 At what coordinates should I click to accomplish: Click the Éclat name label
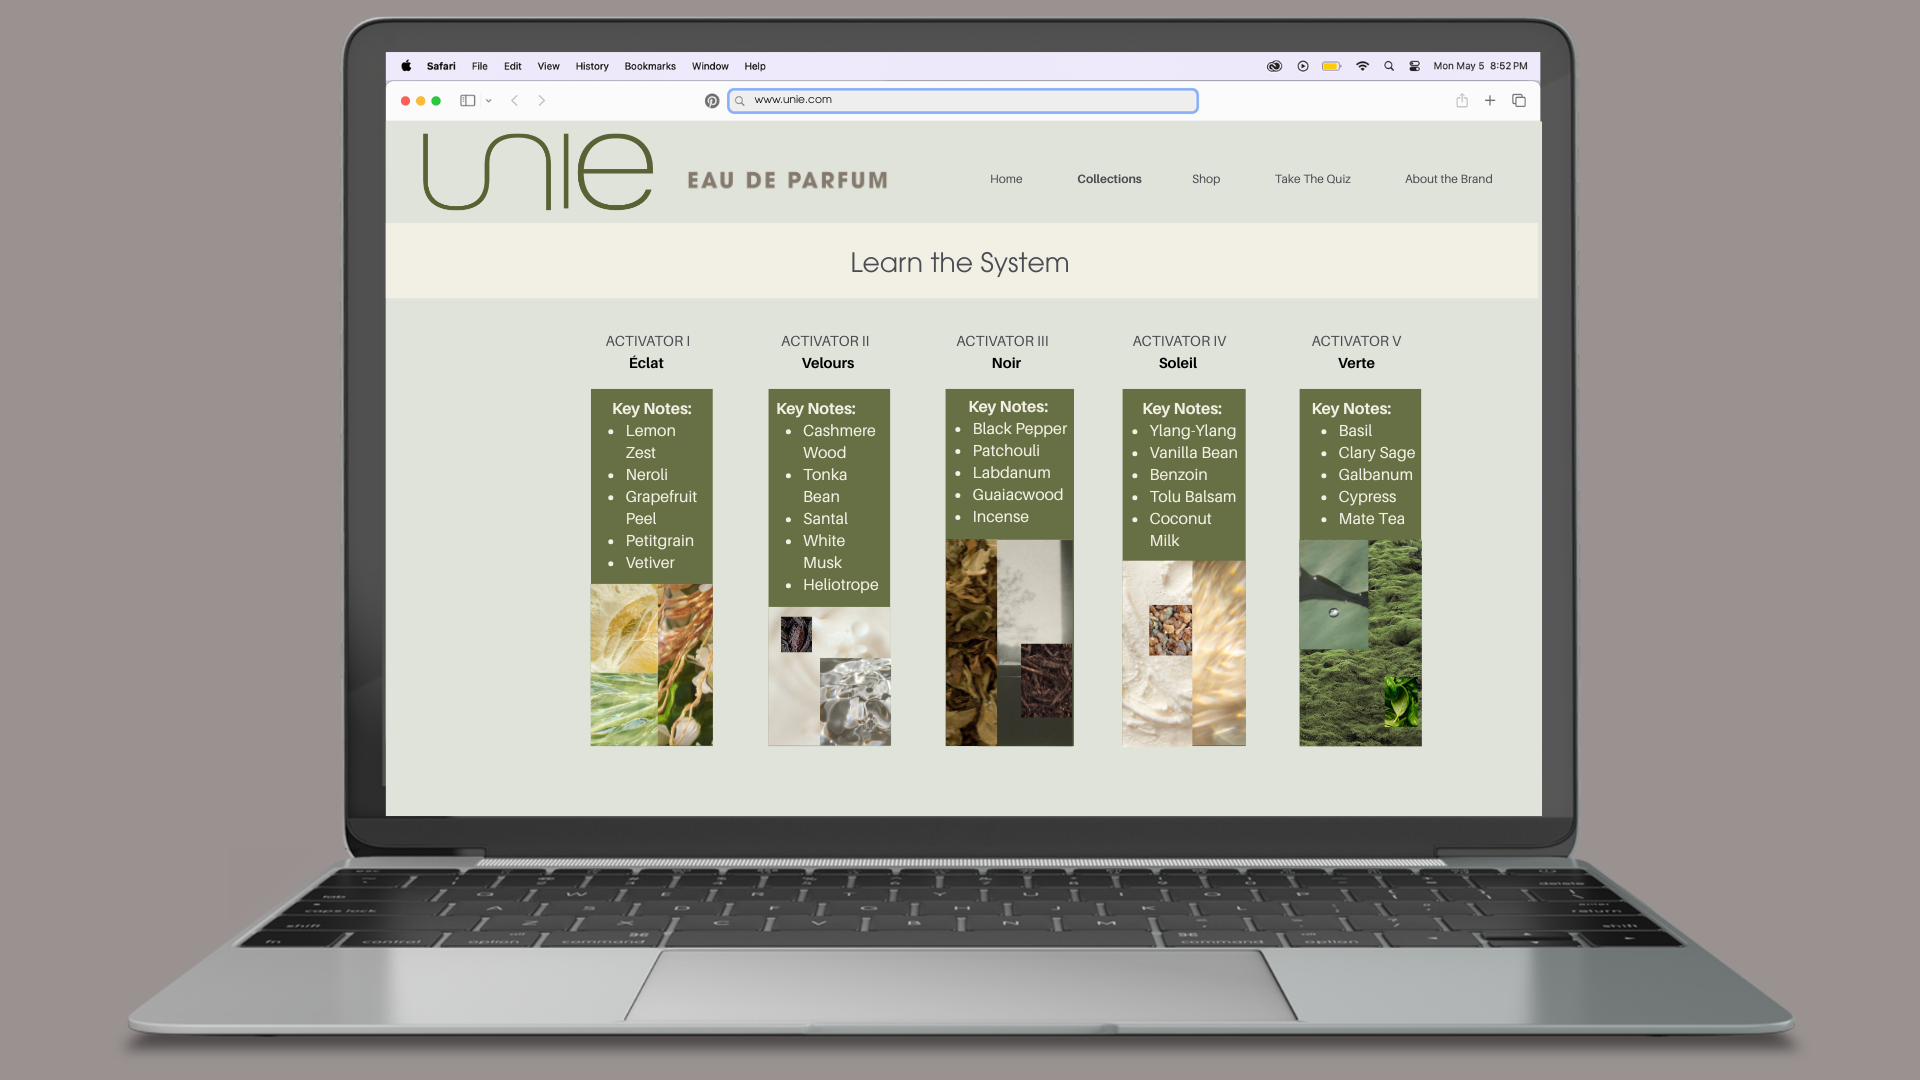coord(646,363)
